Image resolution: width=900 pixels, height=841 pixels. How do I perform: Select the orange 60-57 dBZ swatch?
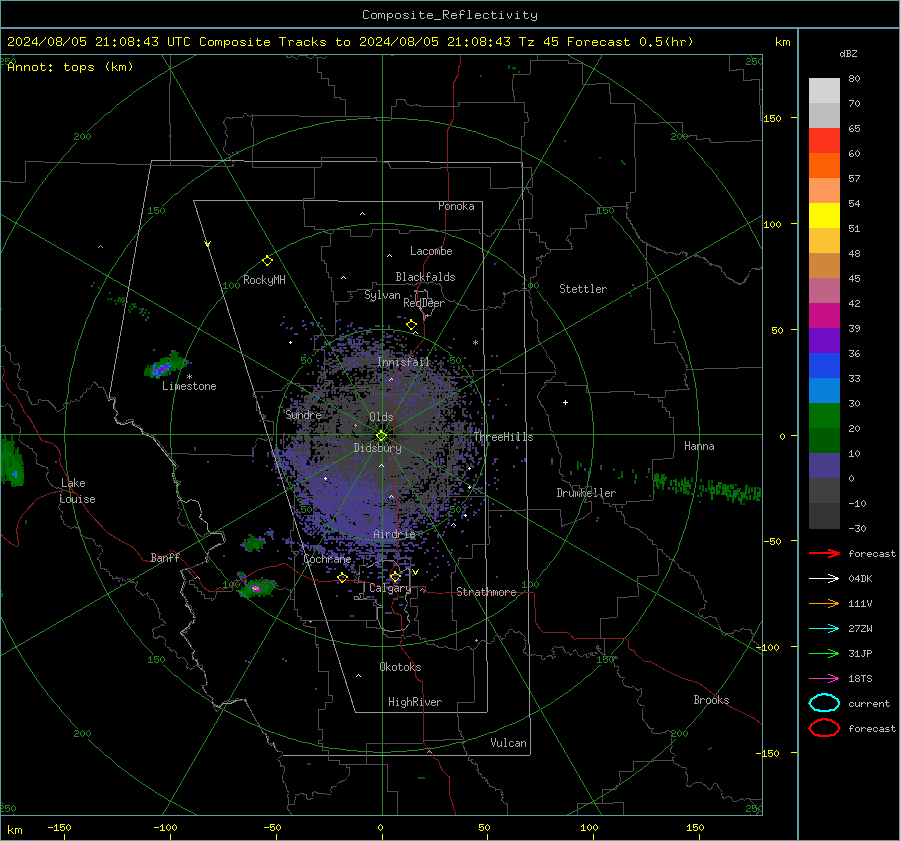824,166
